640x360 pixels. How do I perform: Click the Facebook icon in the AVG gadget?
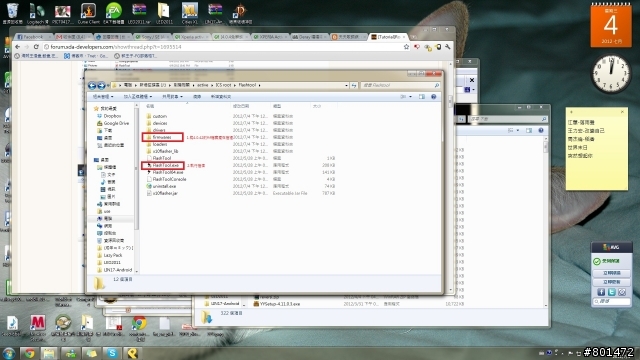[x=601, y=292]
